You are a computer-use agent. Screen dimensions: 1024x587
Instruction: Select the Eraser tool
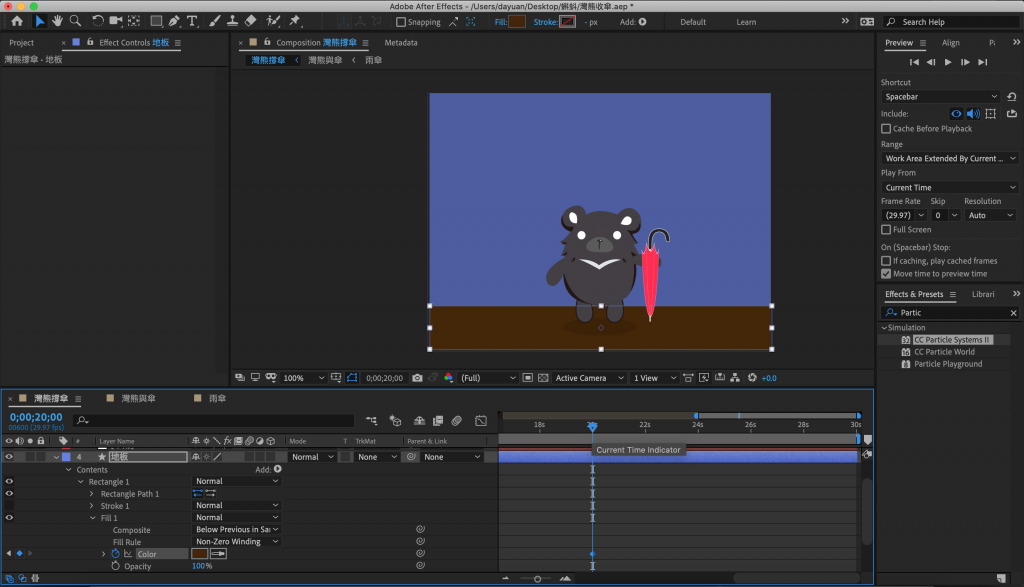pos(250,22)
